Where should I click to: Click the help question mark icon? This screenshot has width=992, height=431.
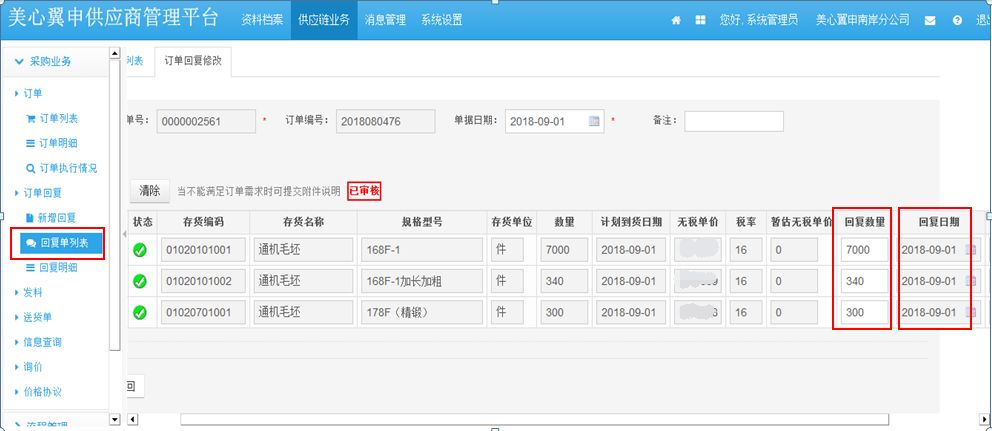[957, 20]
